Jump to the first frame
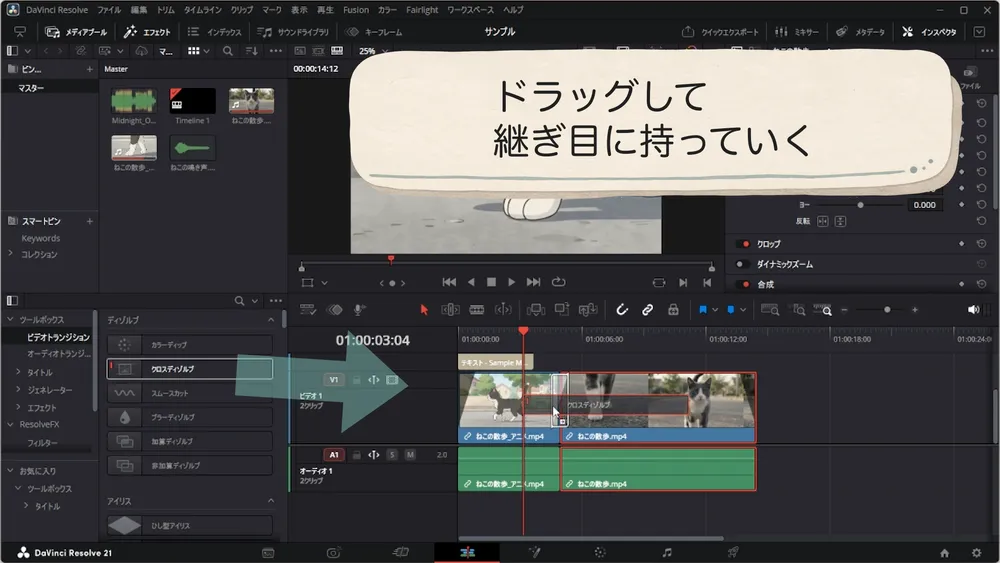This screenshot has width=1000, height=563. point(449,282)
